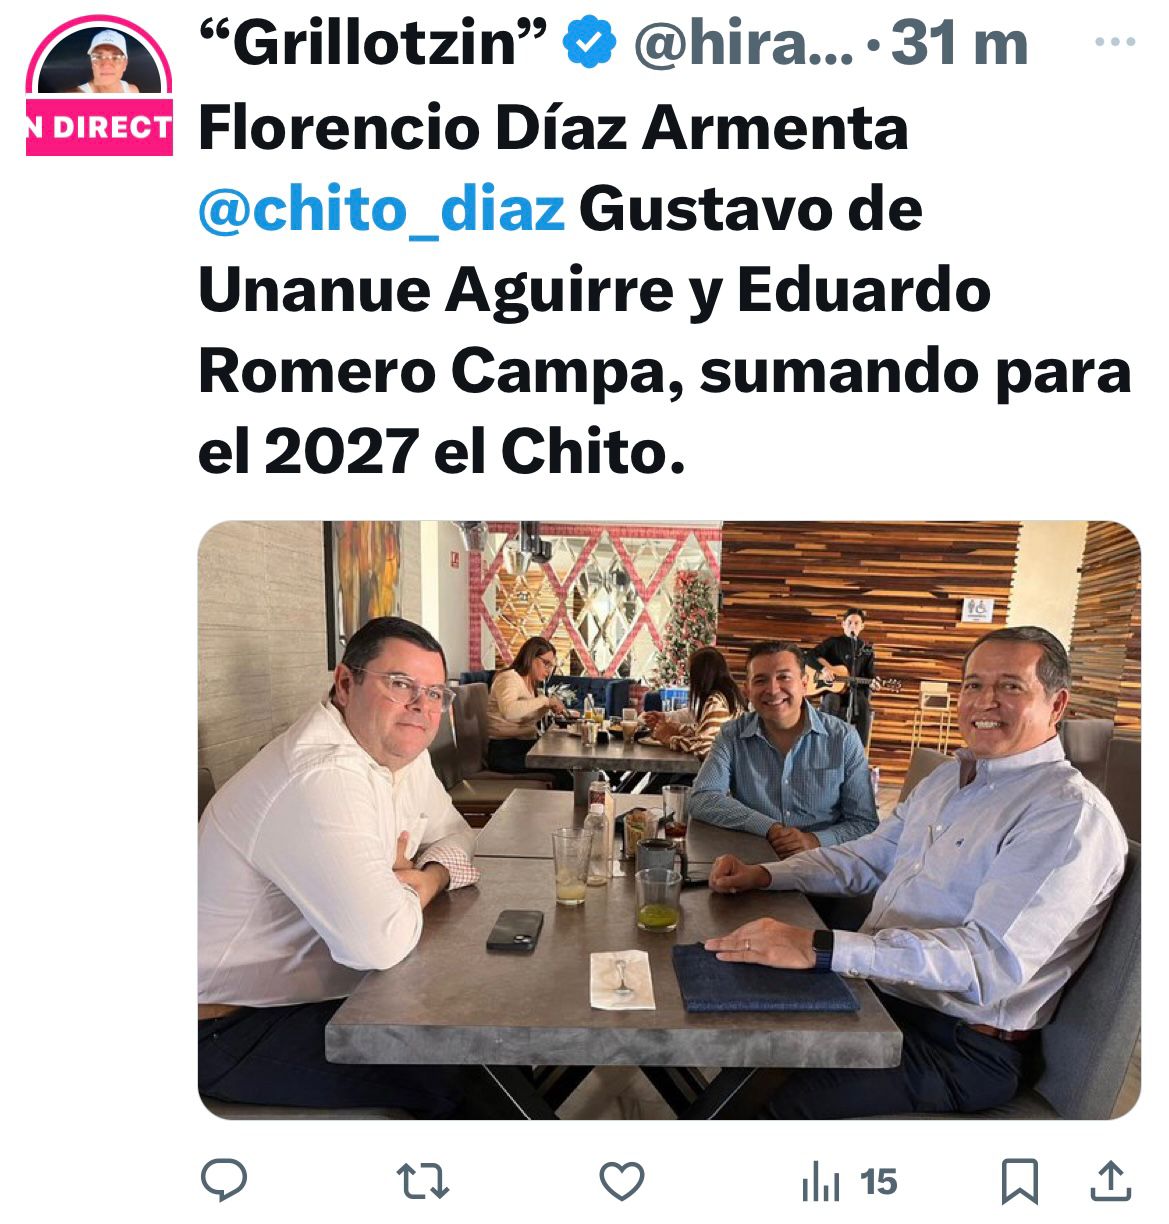Bookmark this tweet with the bookmark icon
The height and width of the screenshot is (1224, 1169).
pyautogui.click(x=1019, y=1182)
